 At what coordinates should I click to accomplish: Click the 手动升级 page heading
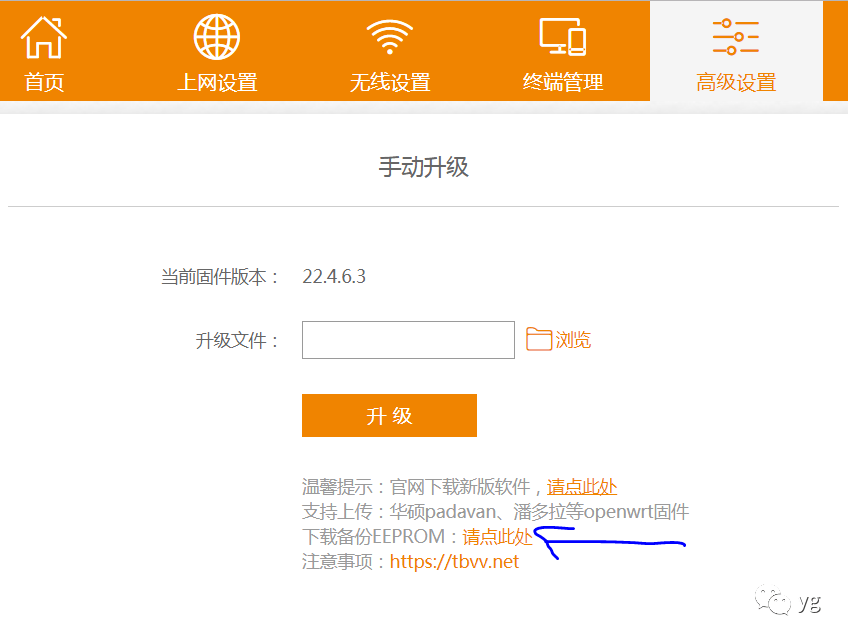tap(423, 167)
